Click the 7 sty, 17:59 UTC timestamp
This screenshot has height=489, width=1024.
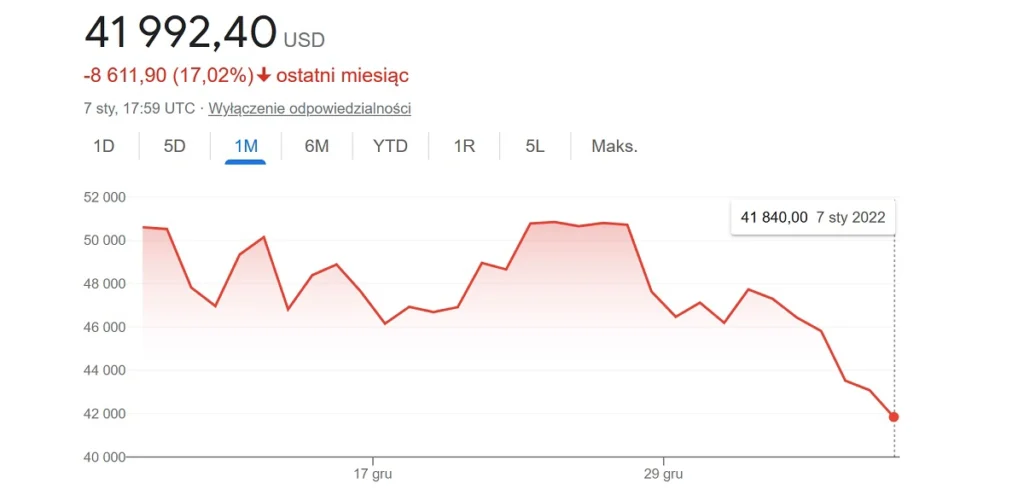point(140,108)
